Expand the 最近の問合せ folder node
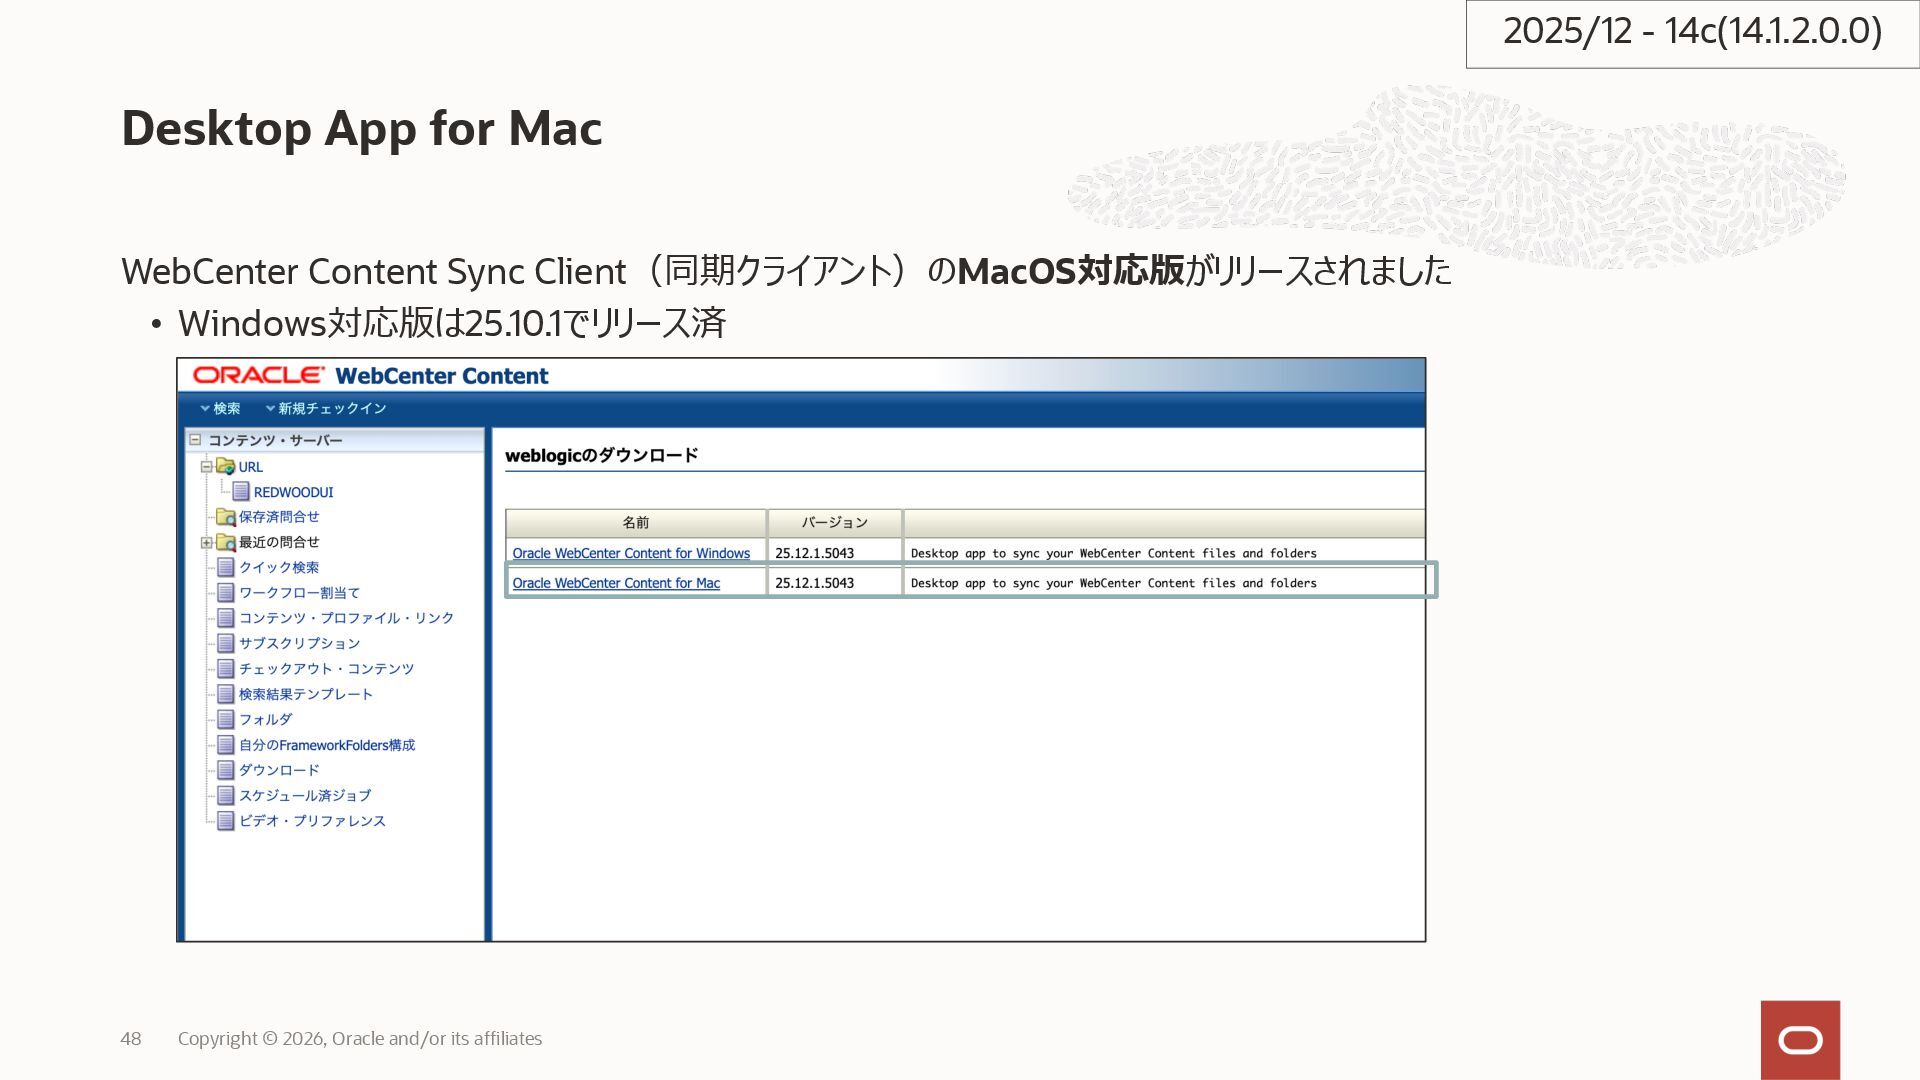Viewport: 1920px width, 1080px height. pyautogui.click(x=206, y=543)
